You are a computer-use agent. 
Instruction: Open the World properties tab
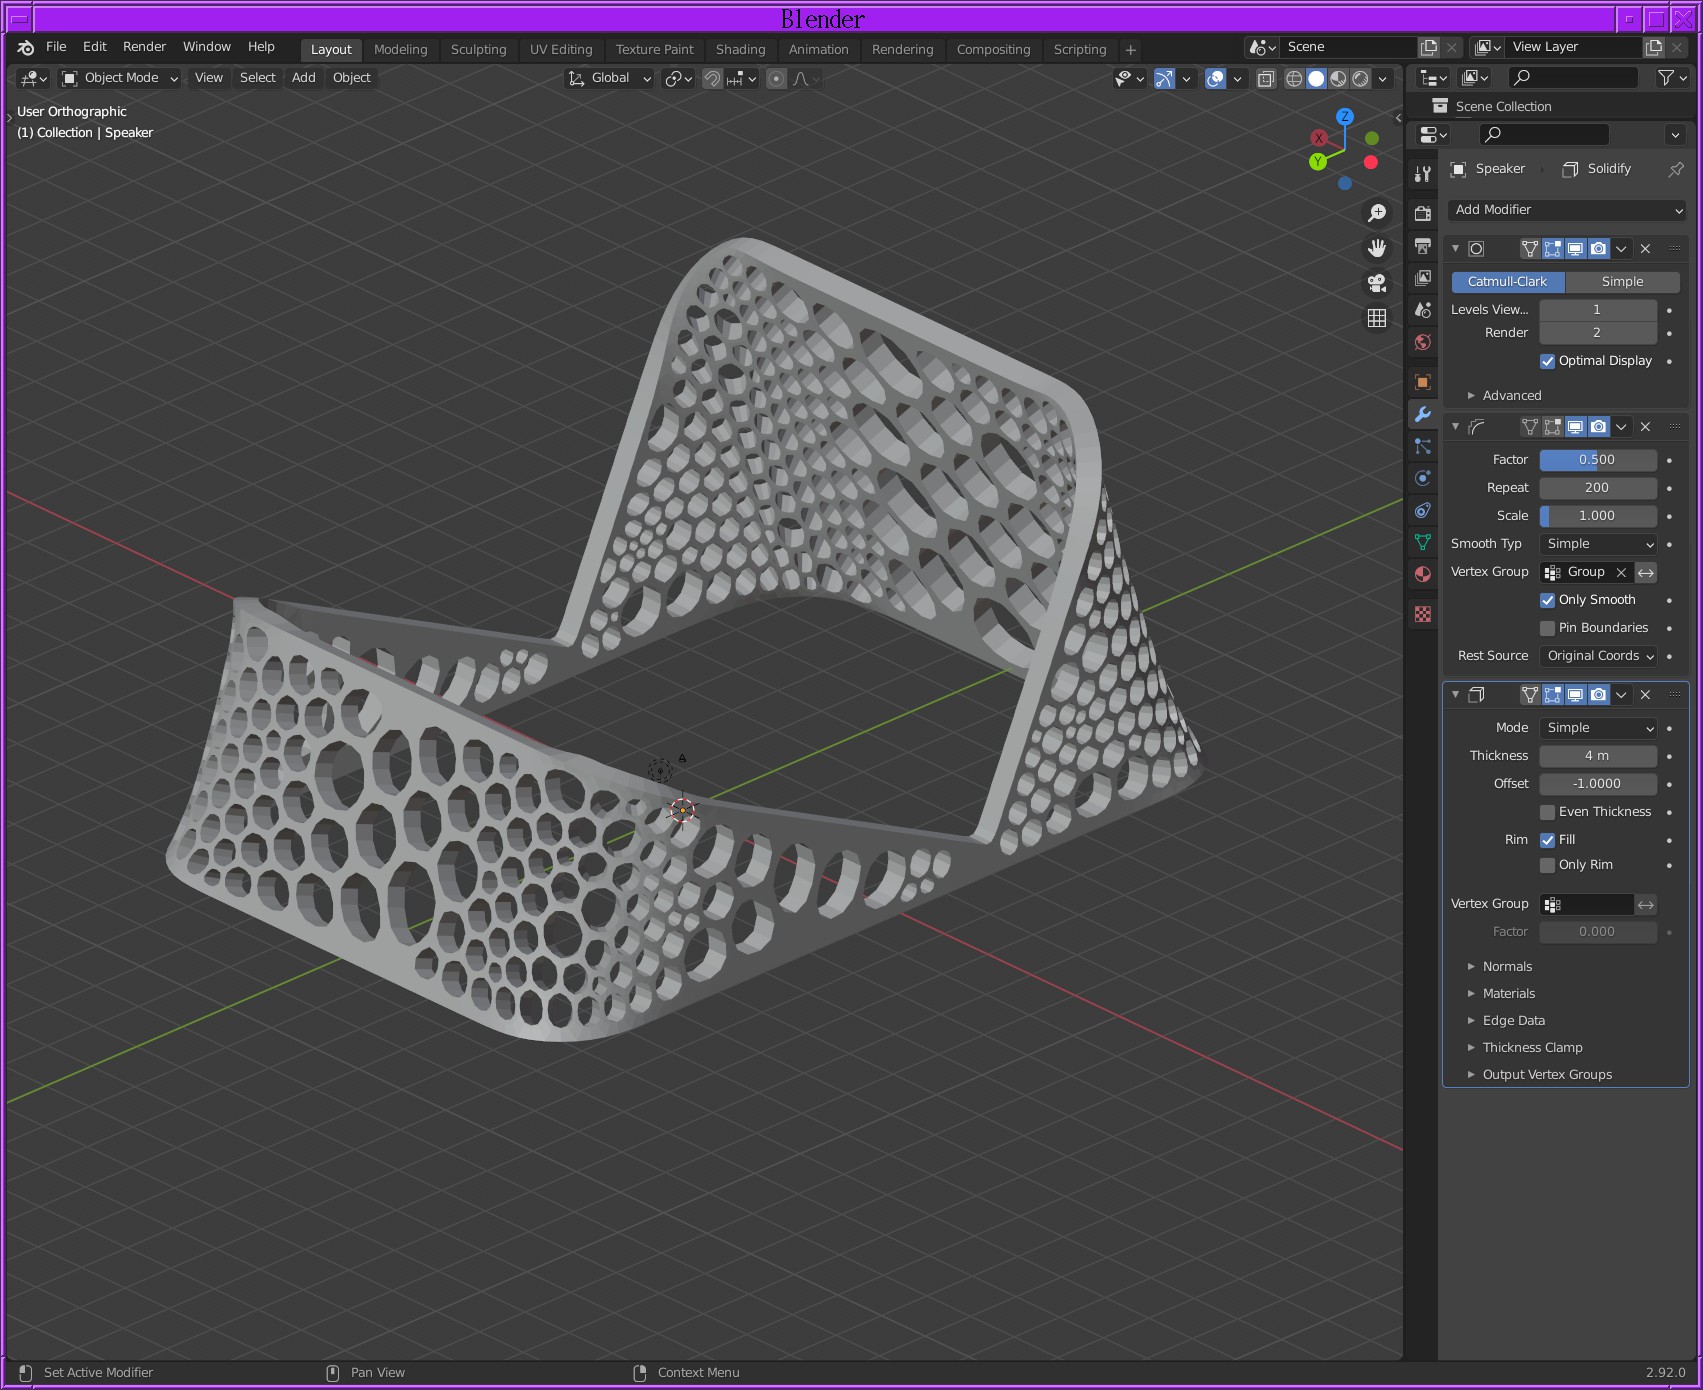point(1422,342)
